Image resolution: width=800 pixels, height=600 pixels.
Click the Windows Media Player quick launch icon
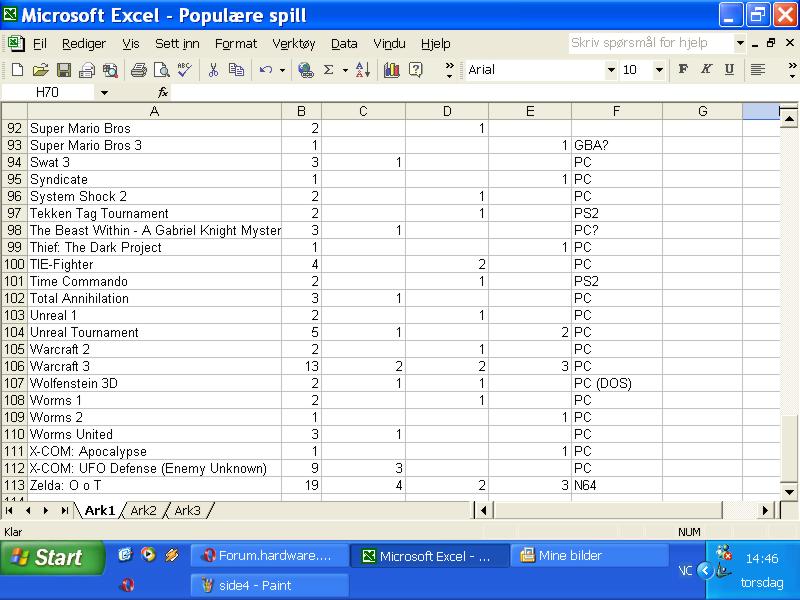[x=148, y=554]
